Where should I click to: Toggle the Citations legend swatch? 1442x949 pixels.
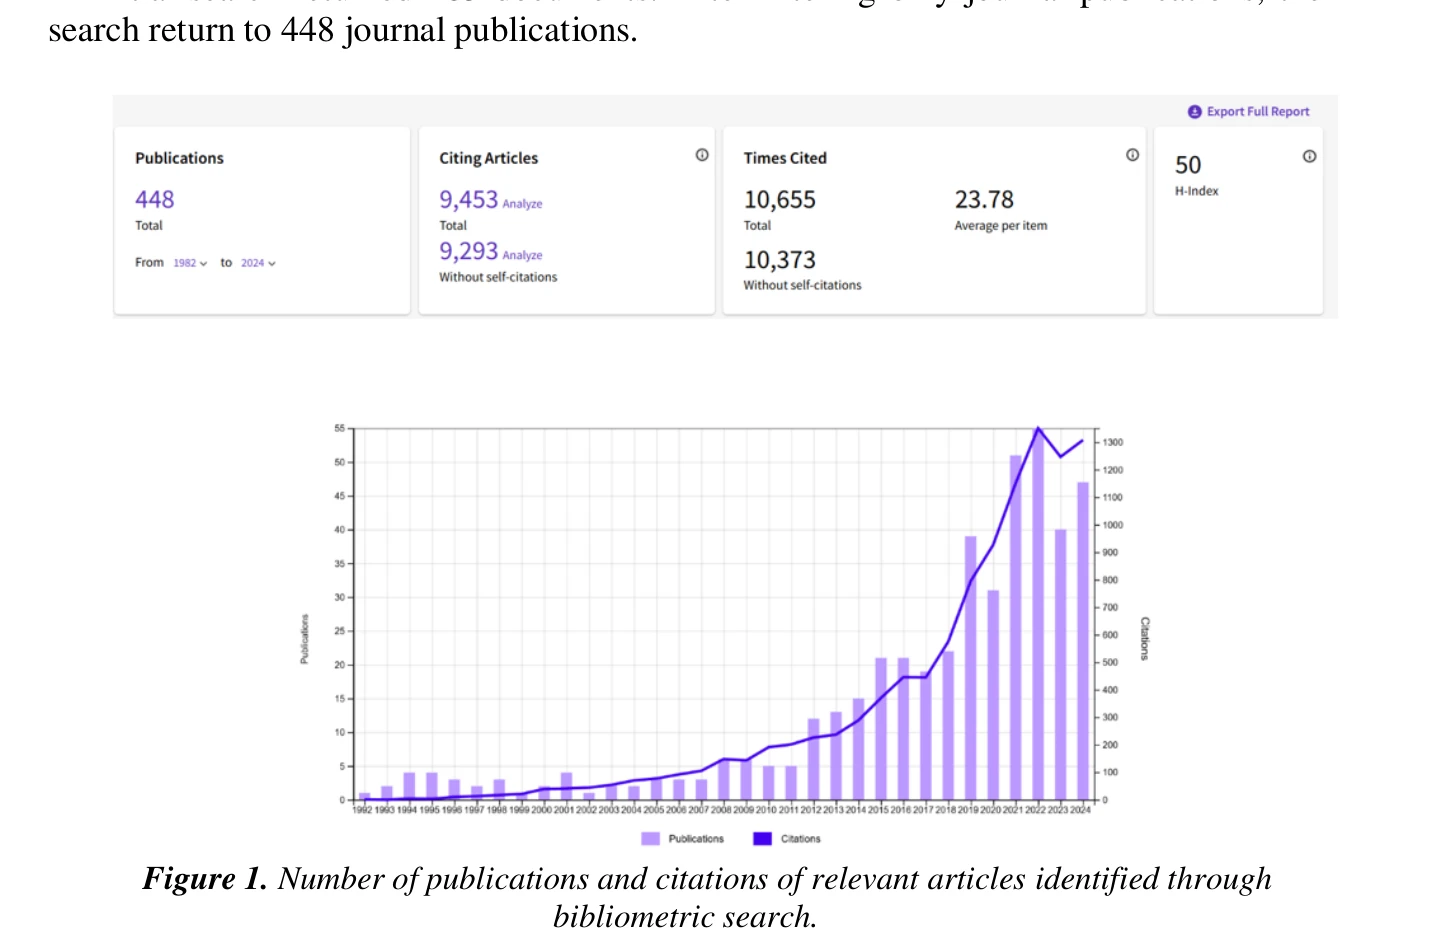click(762, 839)
